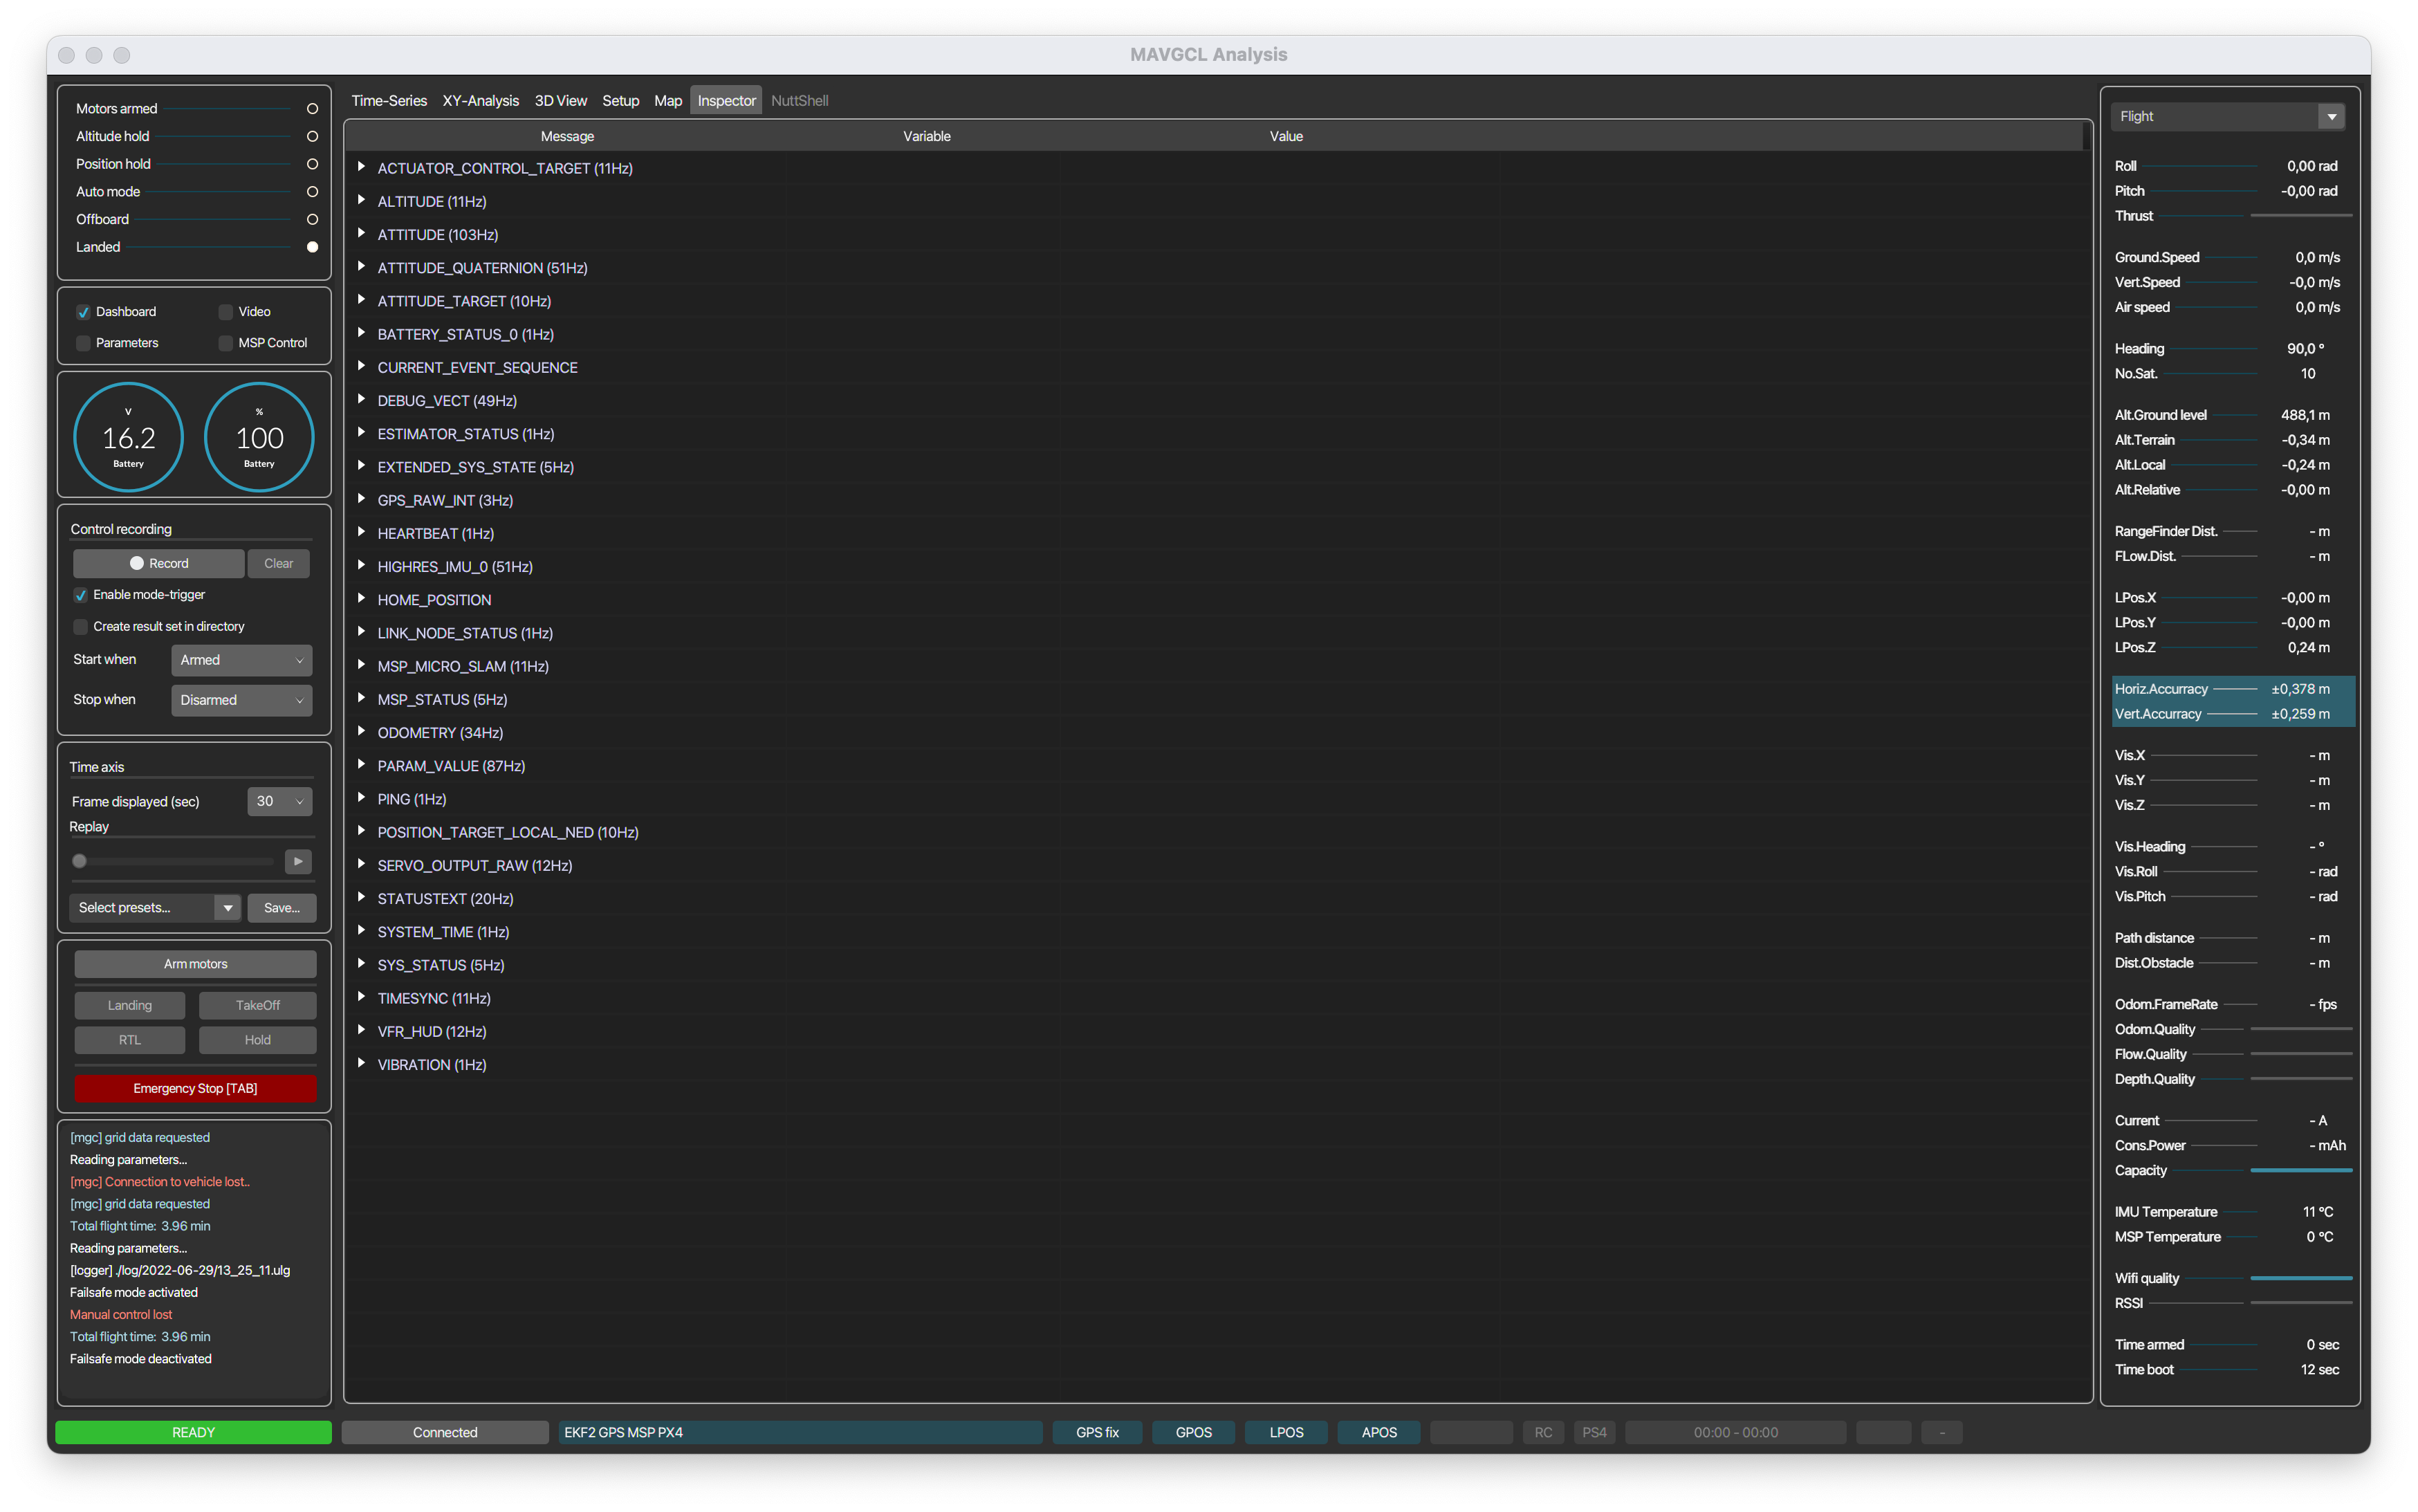
Task: Uncheck Enable mode-trigger checkbox
Action: pyautogui.click(x=81, y=595)
